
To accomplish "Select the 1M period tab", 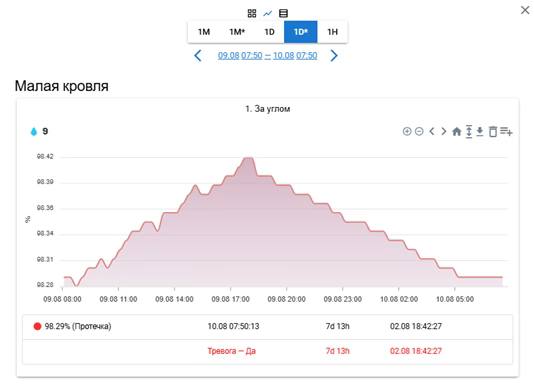I will [204, 32].
